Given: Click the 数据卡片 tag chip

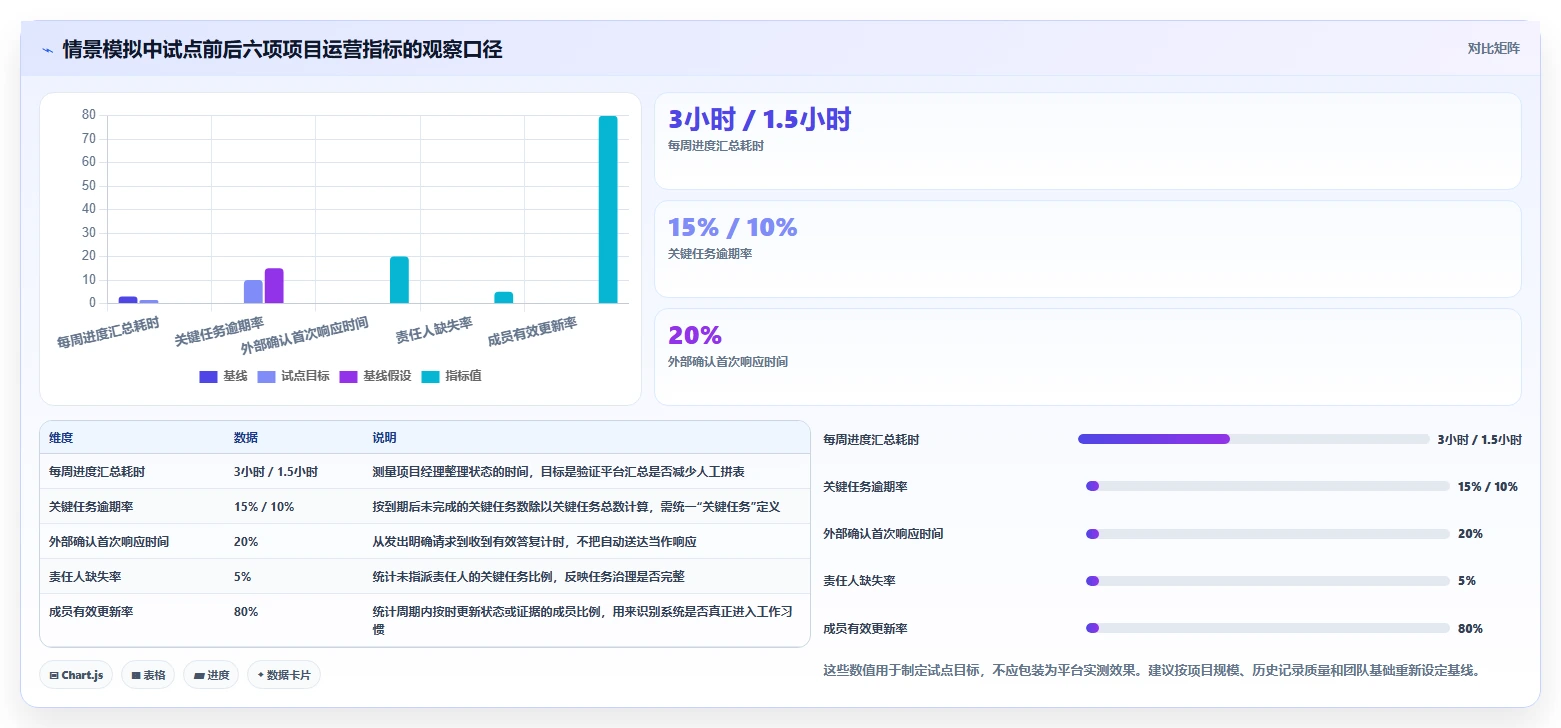Looking at the screenshot, I should tap(284, 675).
